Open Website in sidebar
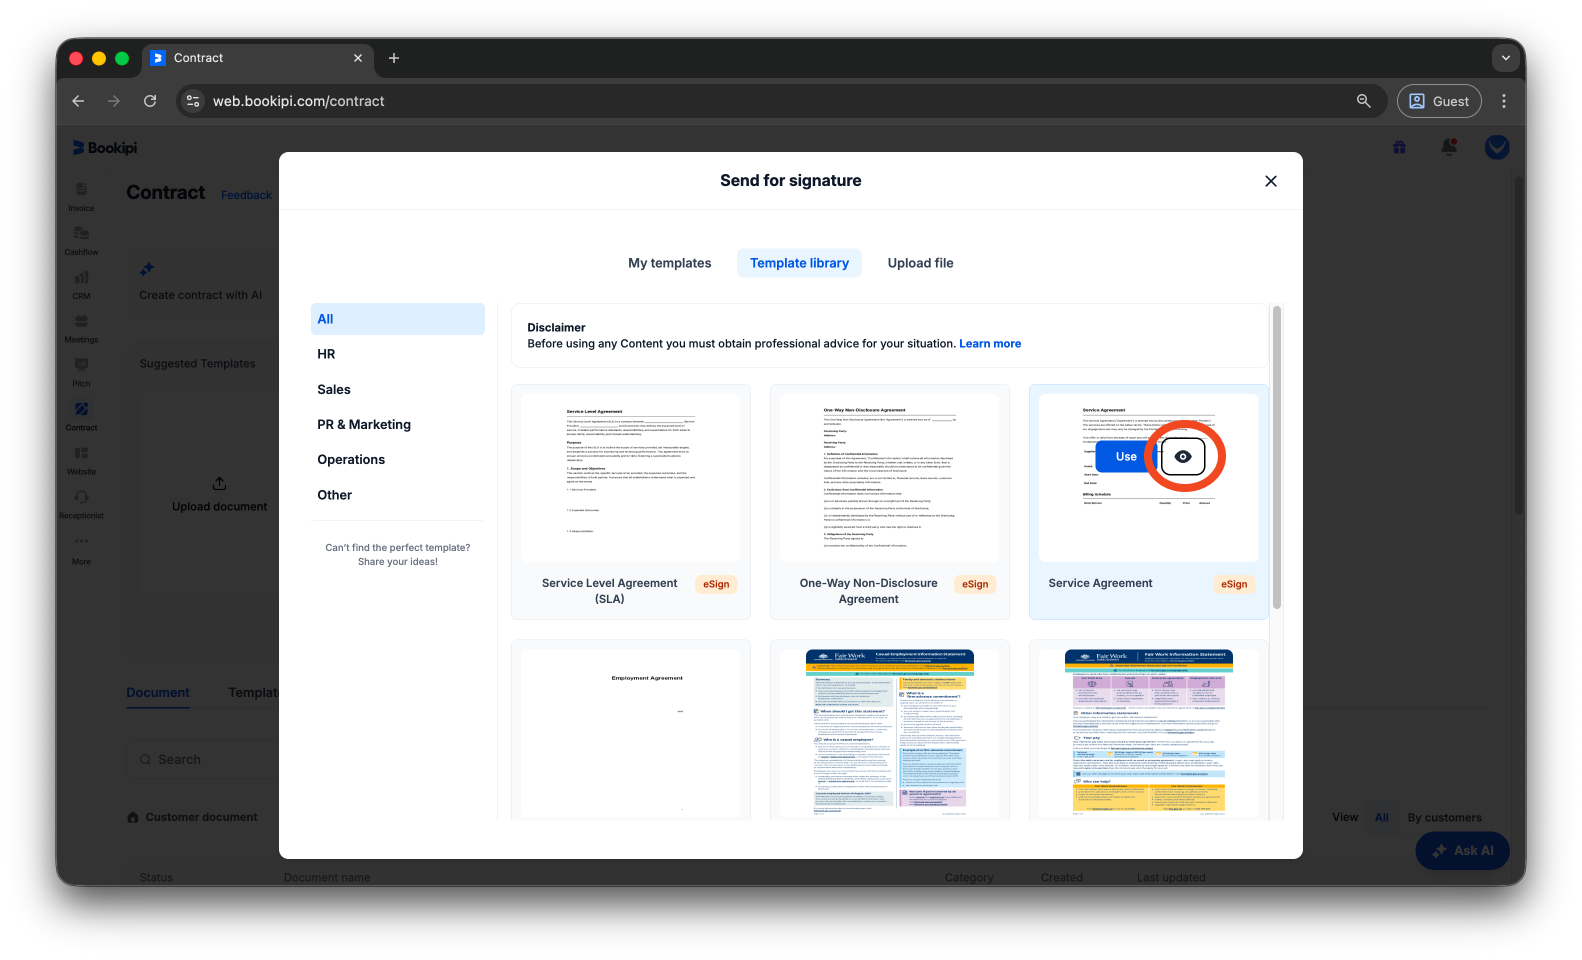This screenshot has height=960, width=1582. tap(81, 461)
